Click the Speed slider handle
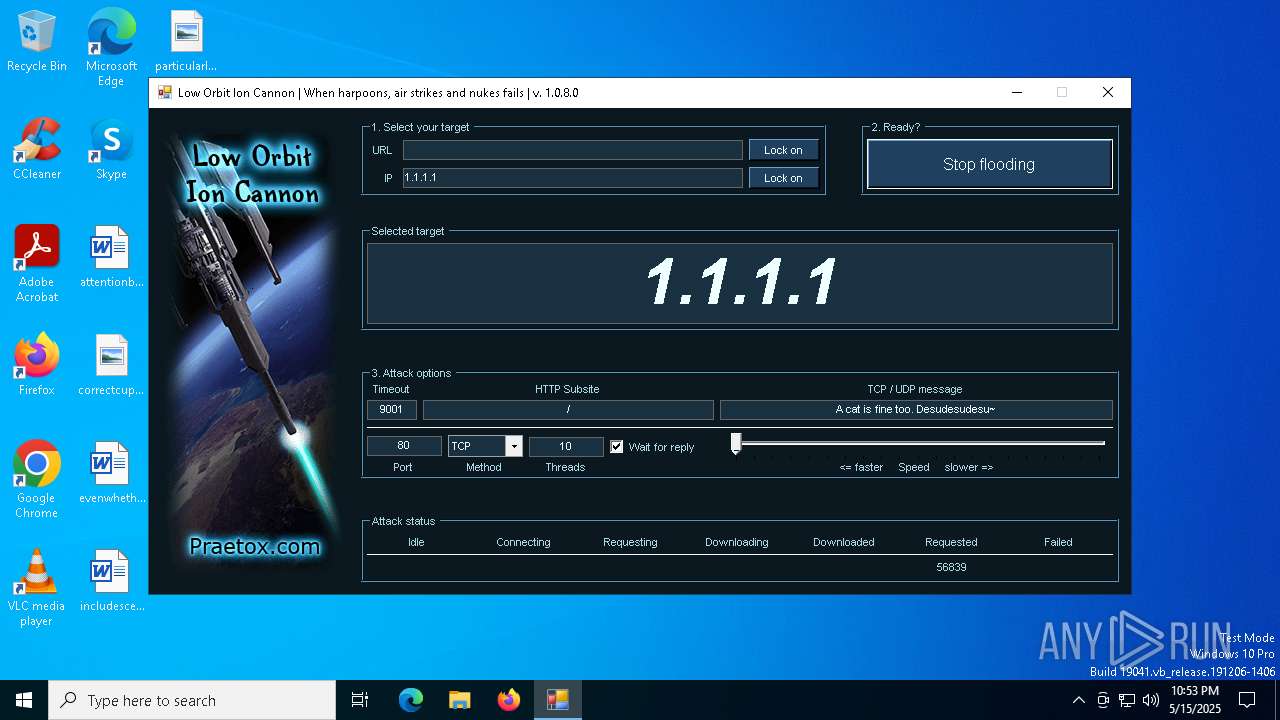 pyautogui.click(x=736, y=444)
